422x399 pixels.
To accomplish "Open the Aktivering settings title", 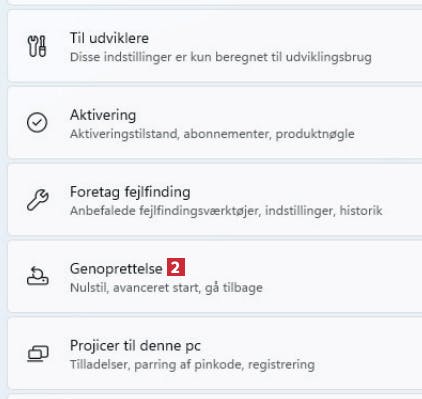I will point(103,115).
